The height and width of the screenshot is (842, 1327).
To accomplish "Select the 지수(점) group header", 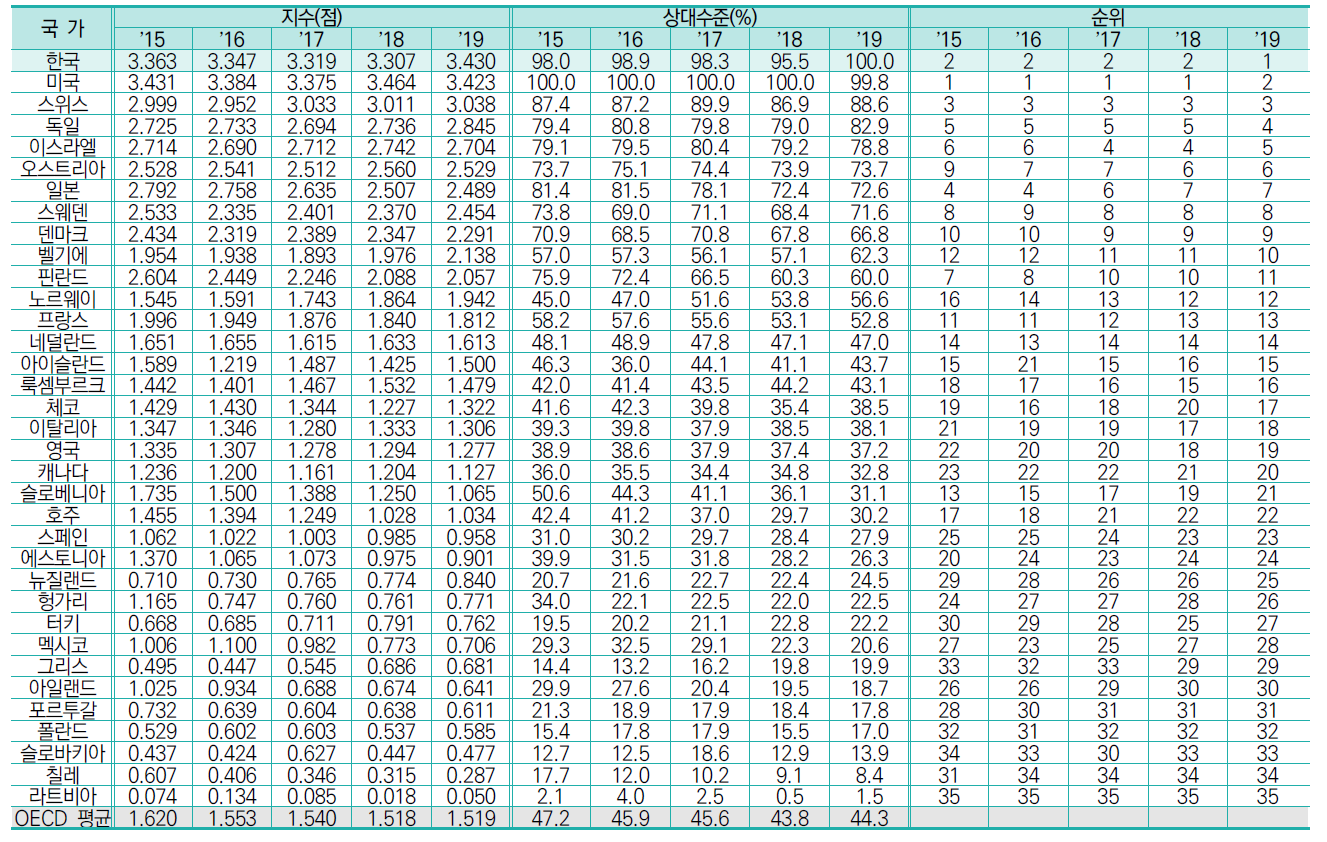I will coord(311,16).
